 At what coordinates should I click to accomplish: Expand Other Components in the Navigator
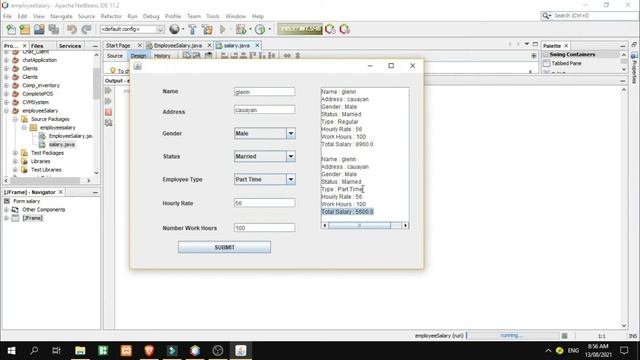6,209
